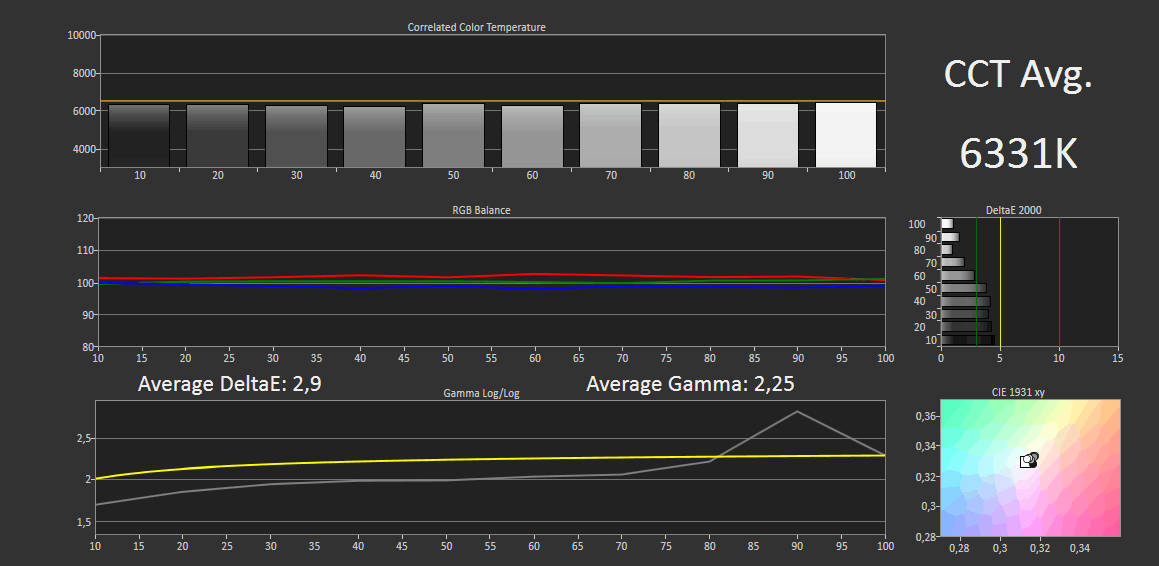Click the "15" axis label in DeltaE 2000 chart

[x=1117, y=358]
